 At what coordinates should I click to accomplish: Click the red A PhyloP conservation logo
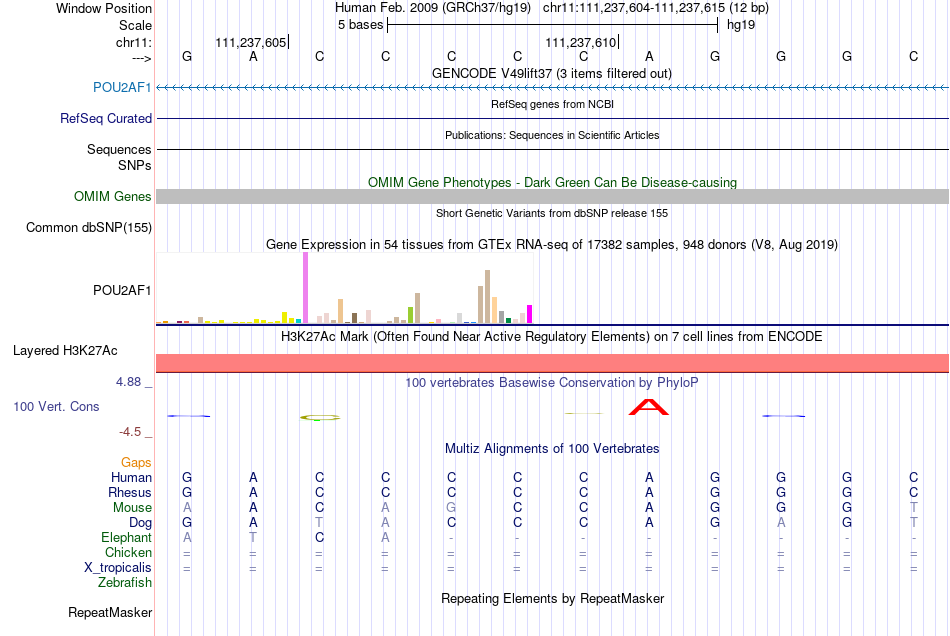tap(649, 408)
